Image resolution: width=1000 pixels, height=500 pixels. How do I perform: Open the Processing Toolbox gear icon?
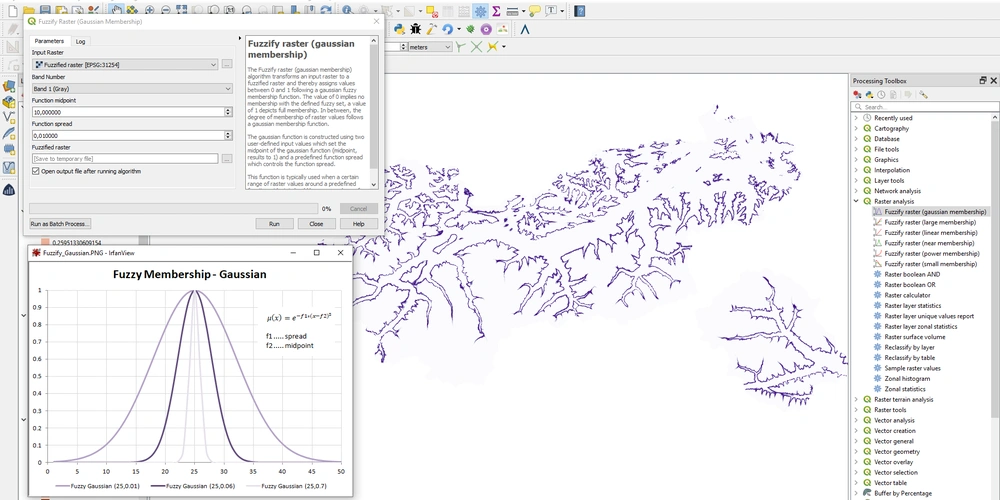point(480,11)
